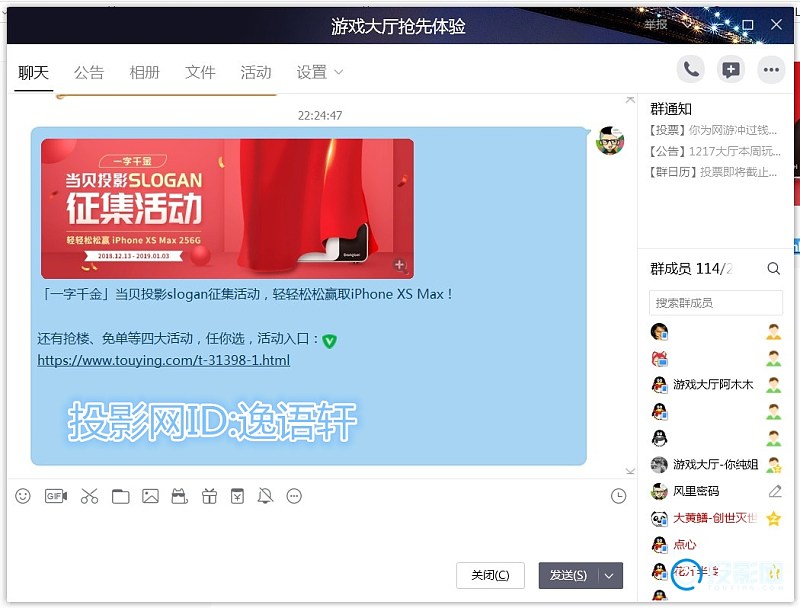The image size is (800, 608).
Task: Open the 文件 tab
Action: [x=200, y=72]
